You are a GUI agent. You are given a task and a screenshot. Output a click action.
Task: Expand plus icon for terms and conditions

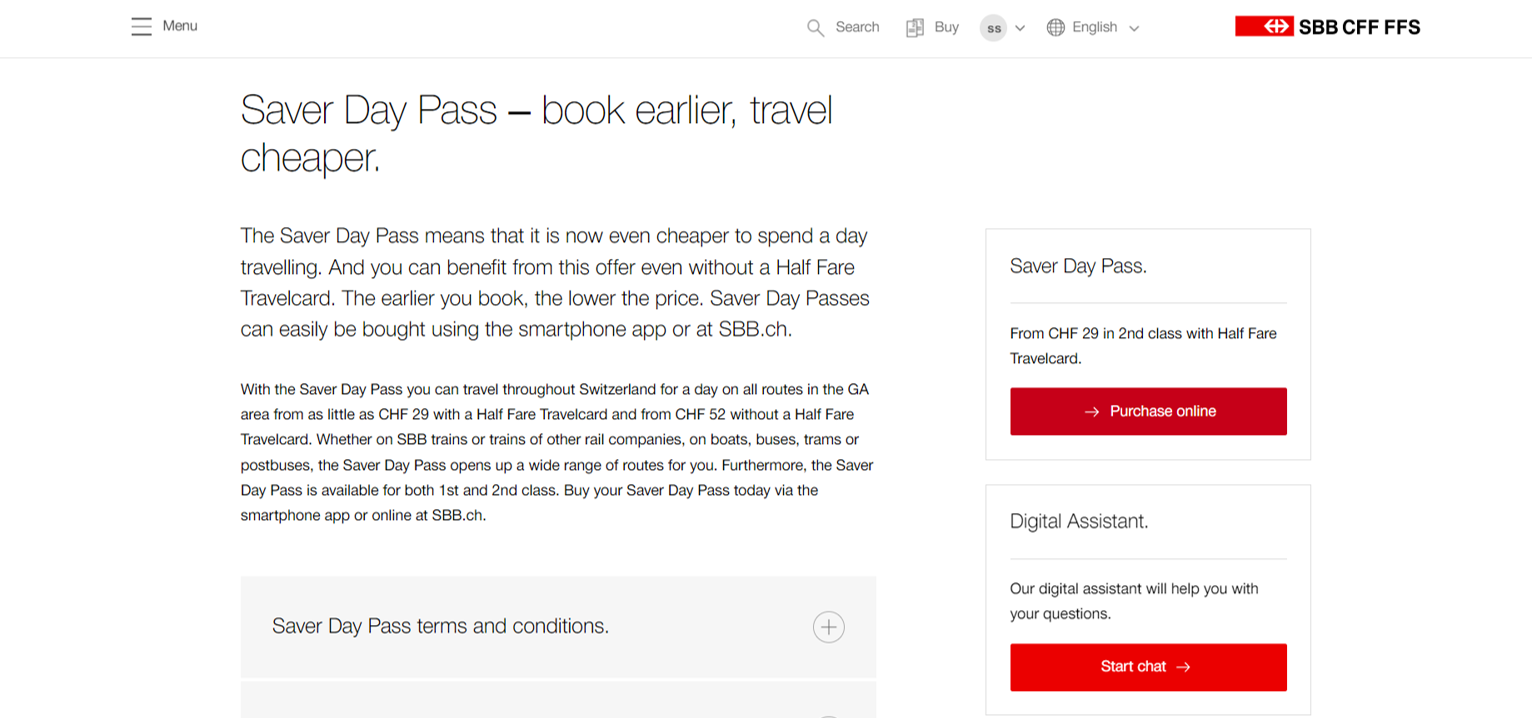pos(828,627)
